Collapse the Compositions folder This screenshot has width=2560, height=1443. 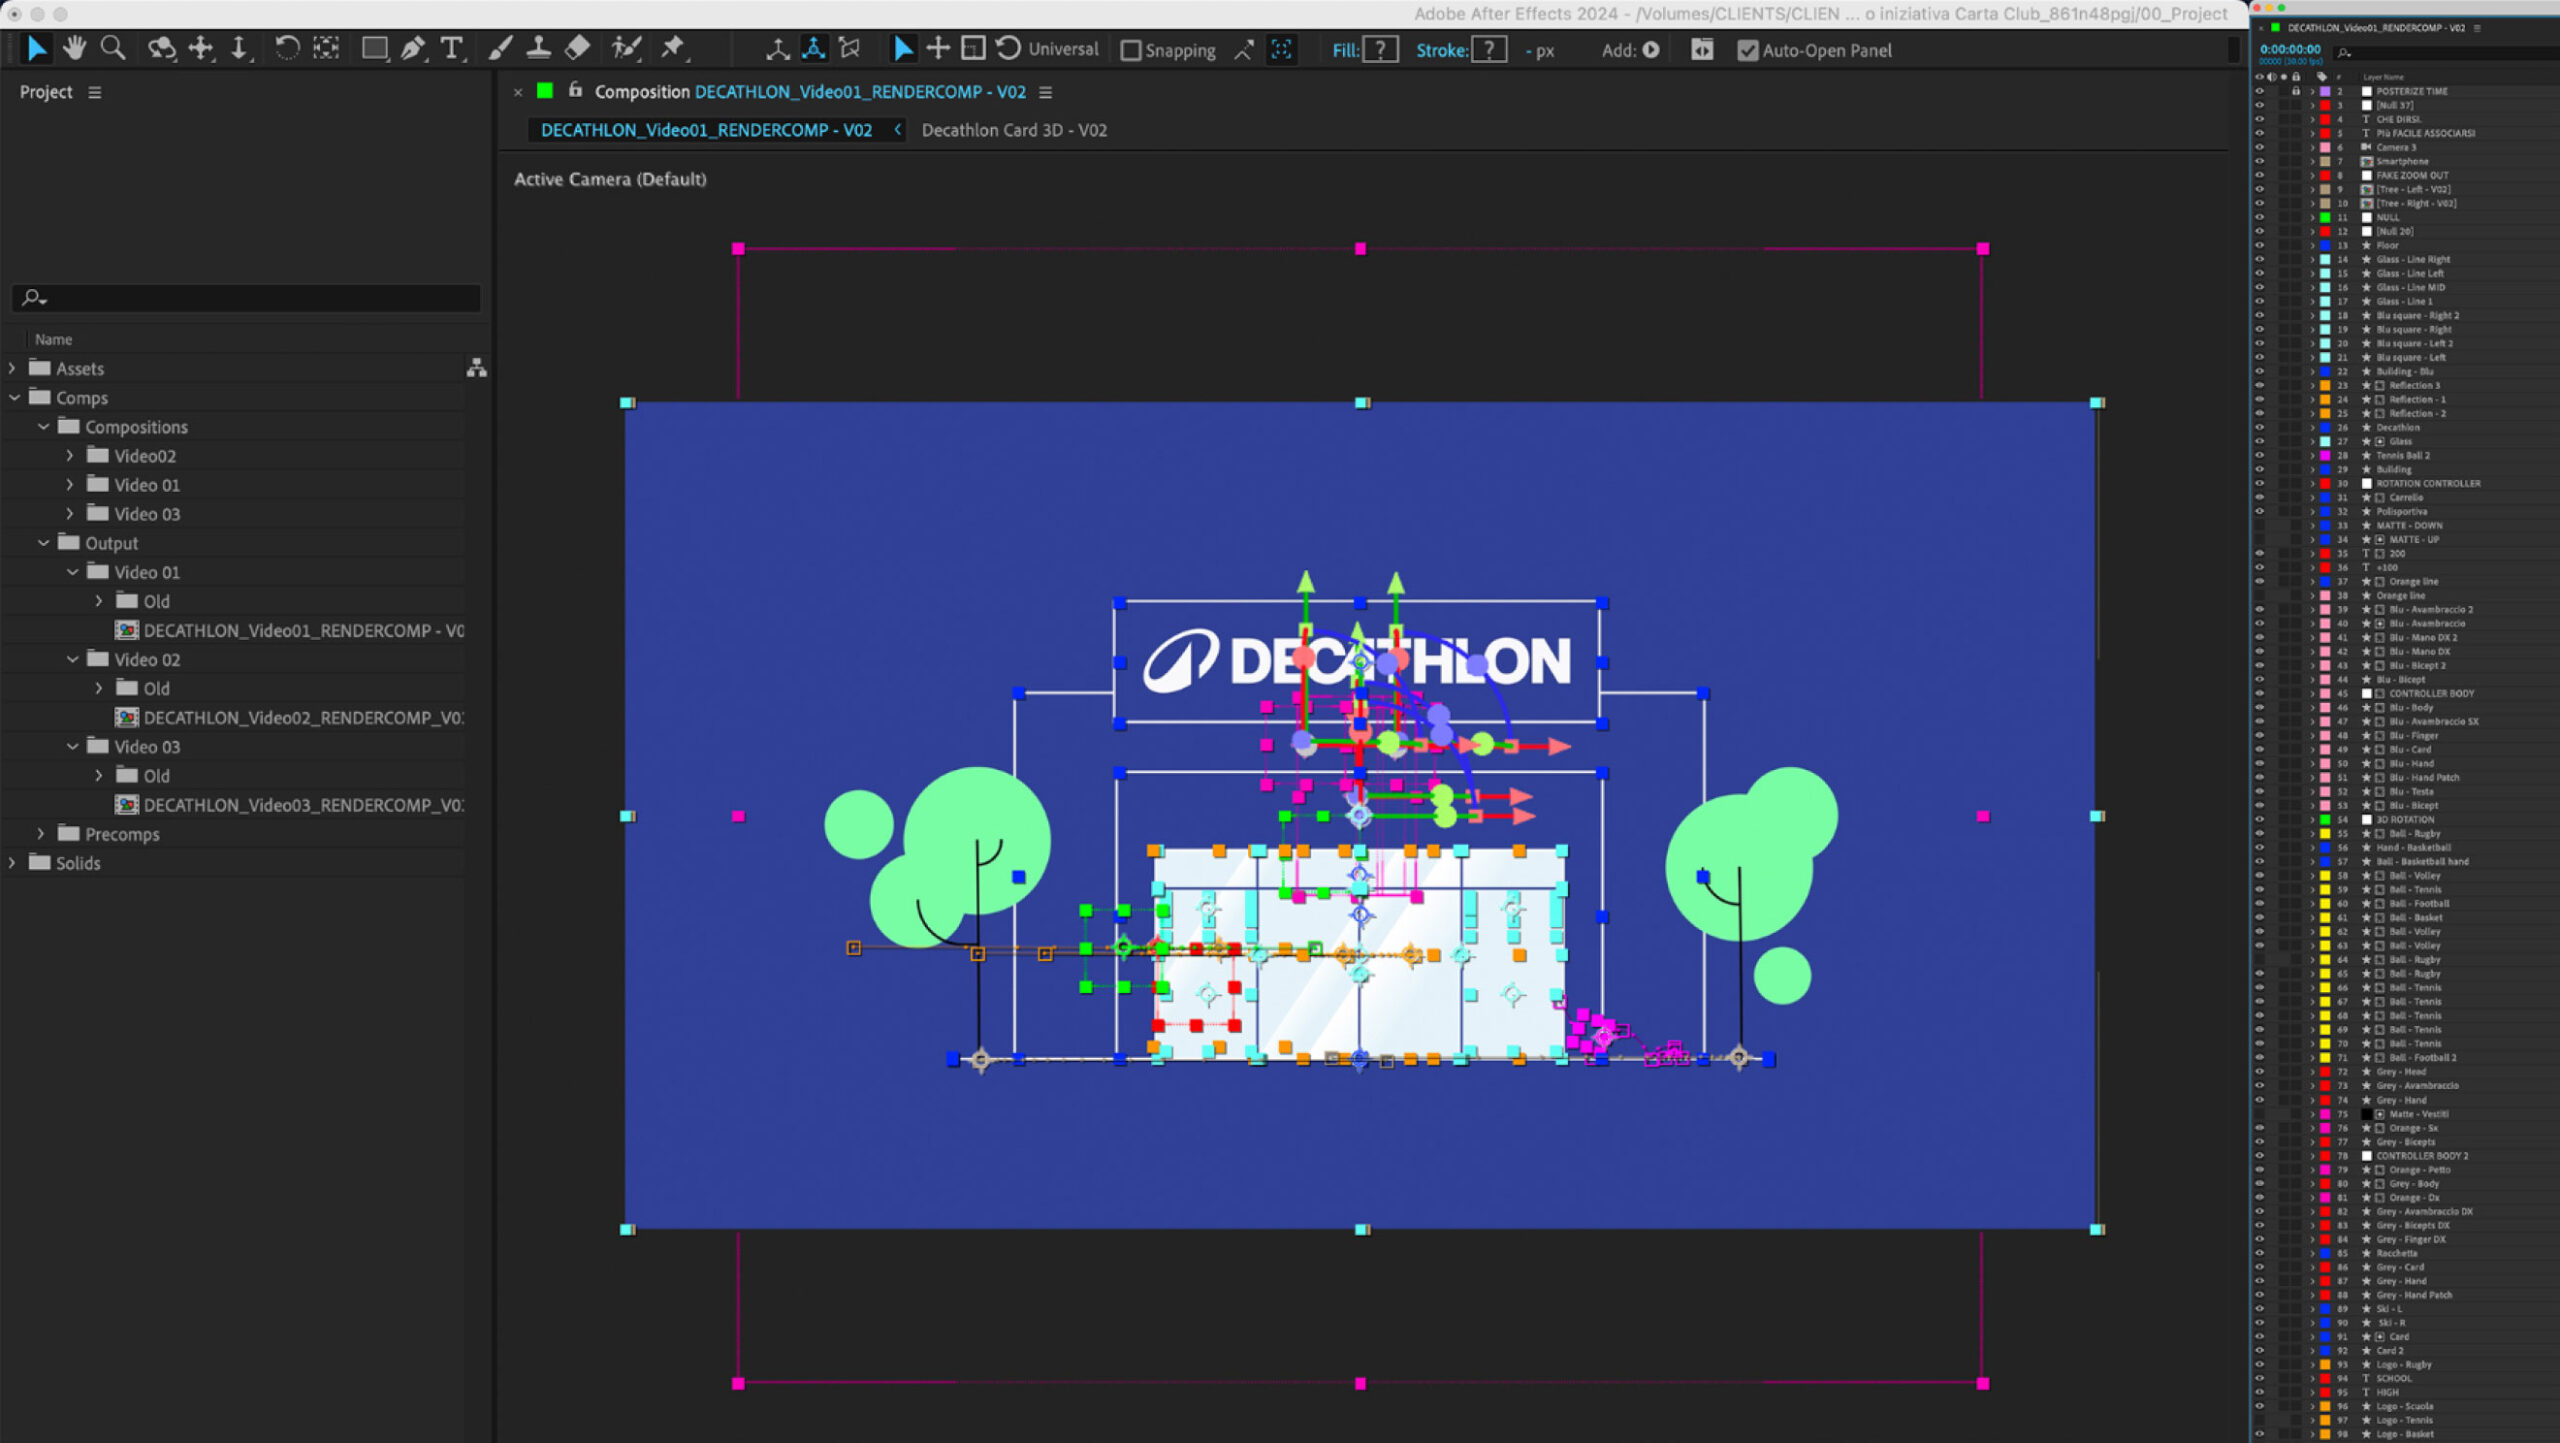pos(43,426)
